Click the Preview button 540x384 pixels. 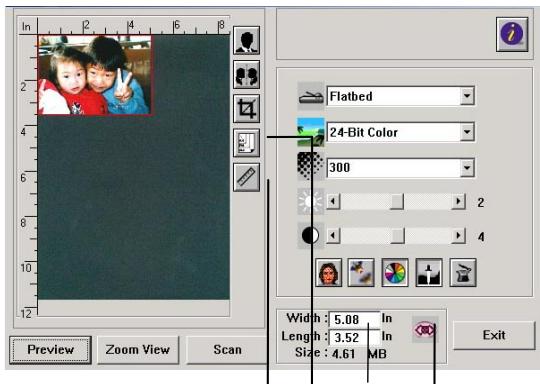pyautogui.click(x=51, y=350)
